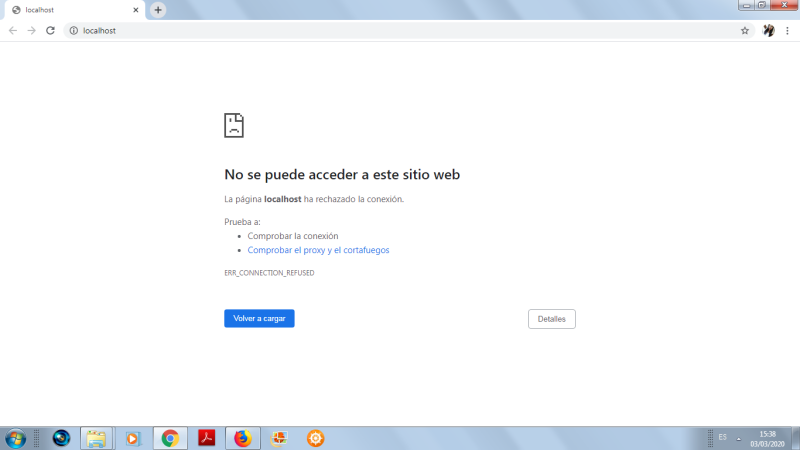View site info icon beside localhost

tap(73, 31)
